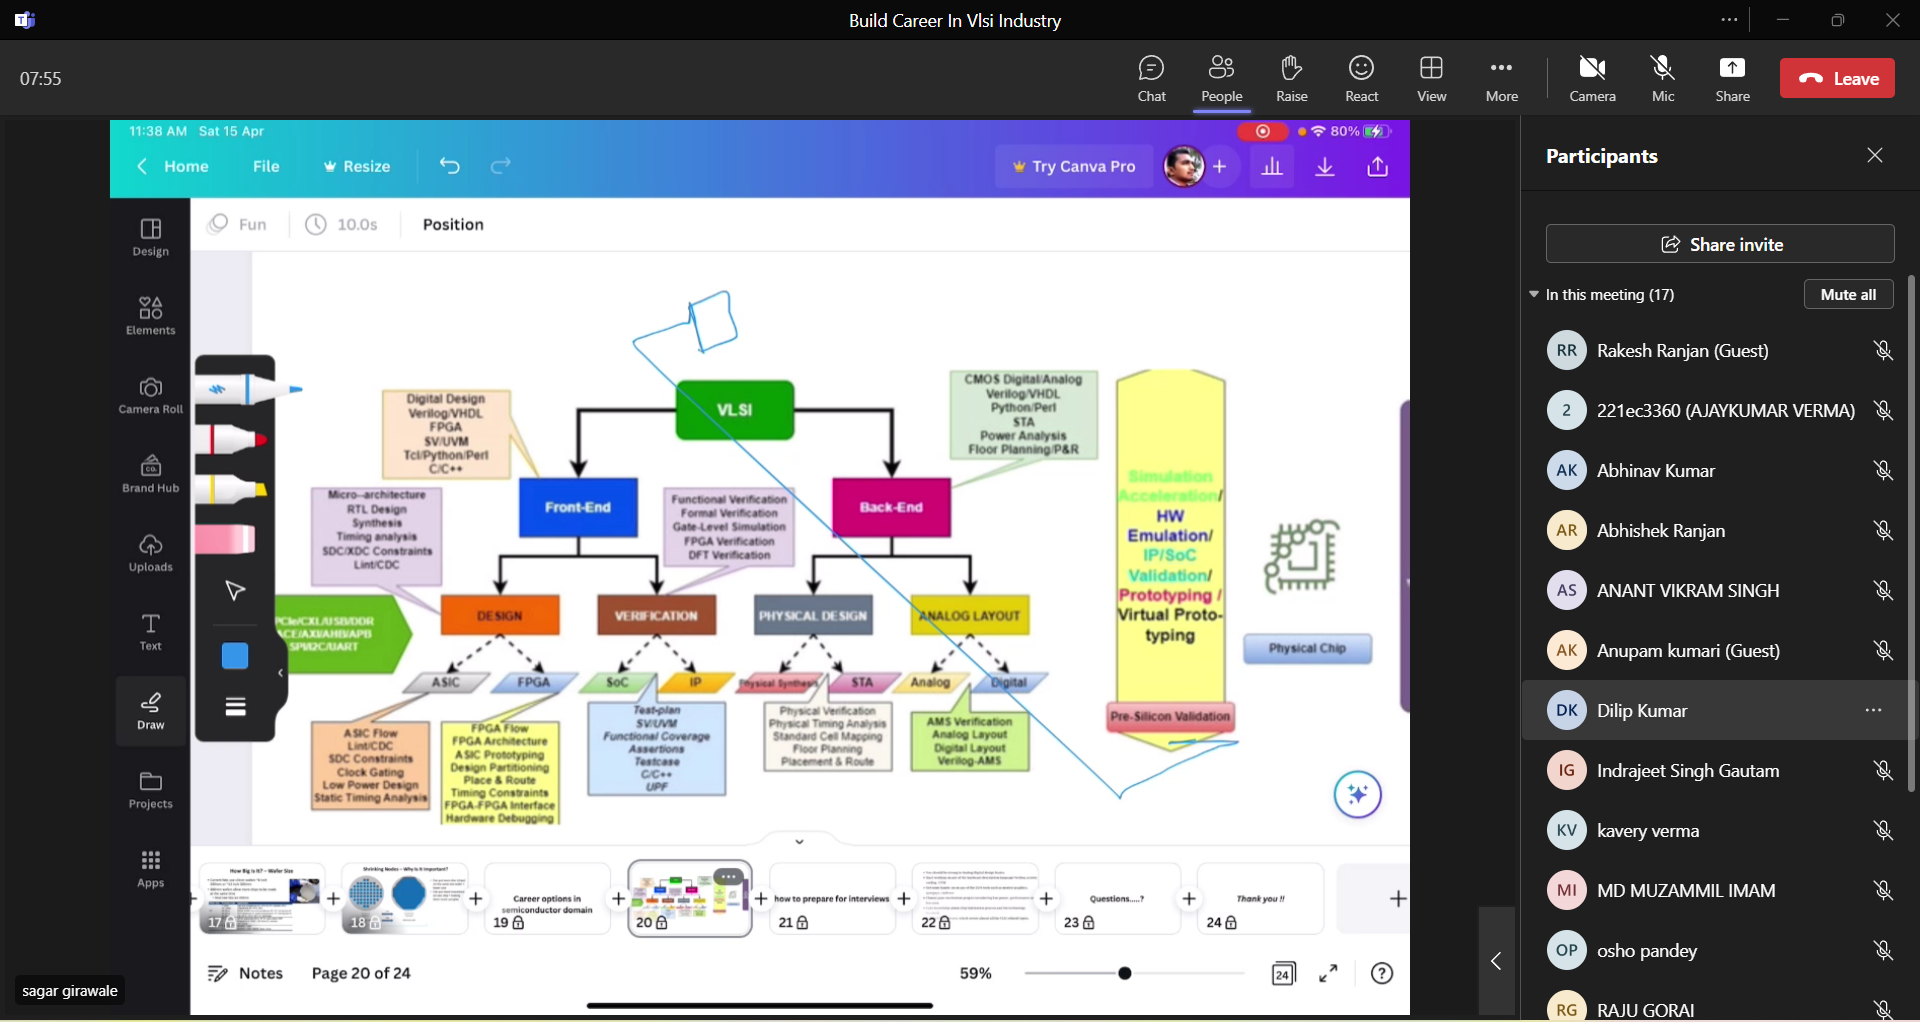Click the Share invite button
The width and height of the screenshot is (1920, 1022).
coord(1720,244)
